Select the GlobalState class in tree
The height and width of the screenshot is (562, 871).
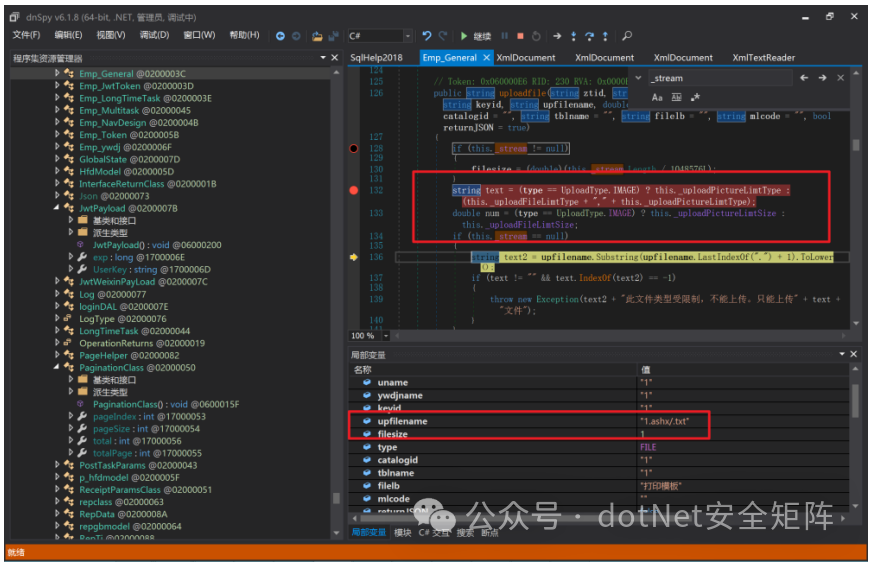129,159
